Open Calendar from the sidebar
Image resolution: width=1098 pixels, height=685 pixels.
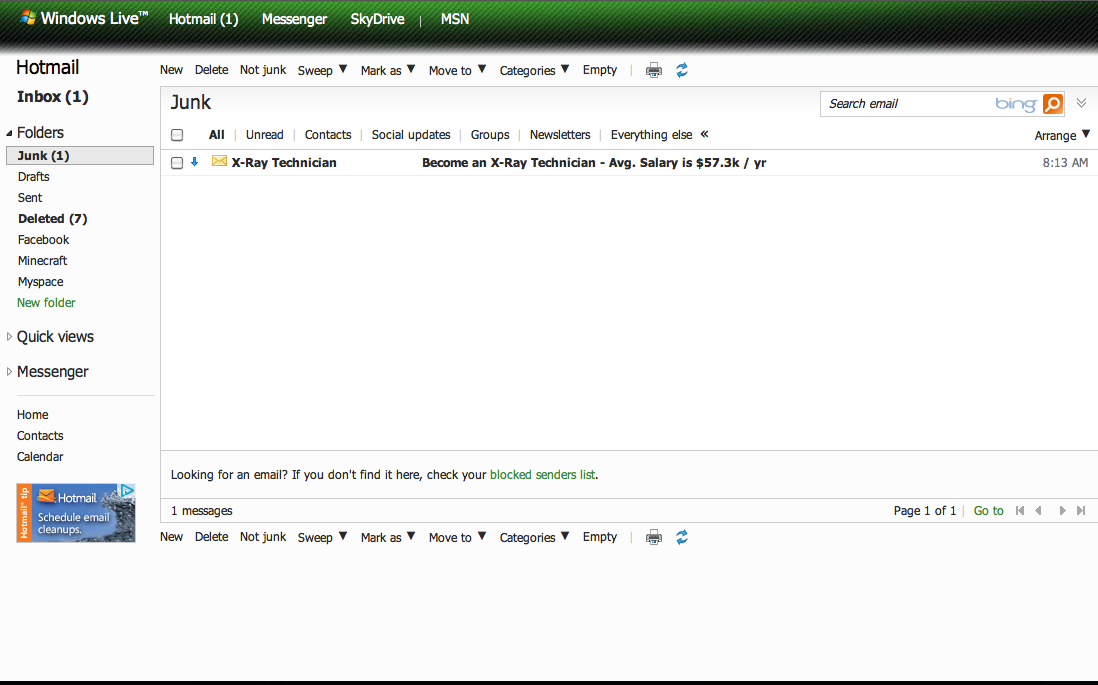[40, 457]
